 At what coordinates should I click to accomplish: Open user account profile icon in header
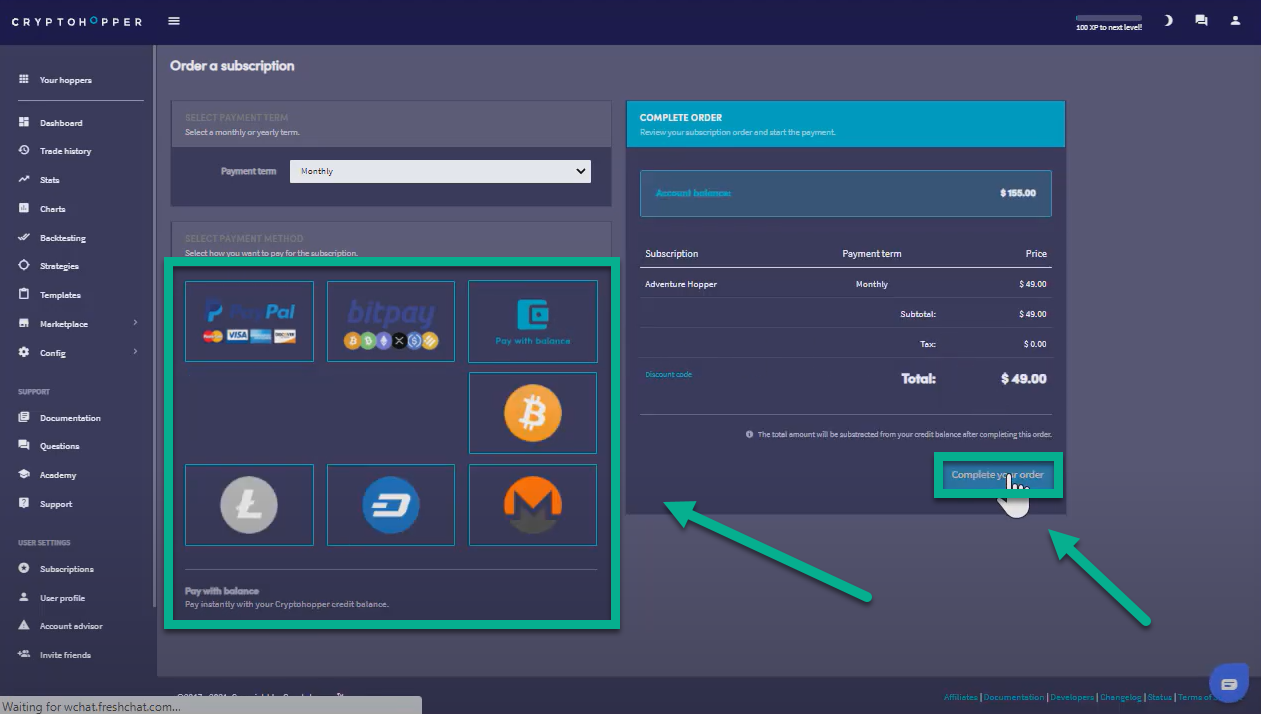[x=1236, y=21]
